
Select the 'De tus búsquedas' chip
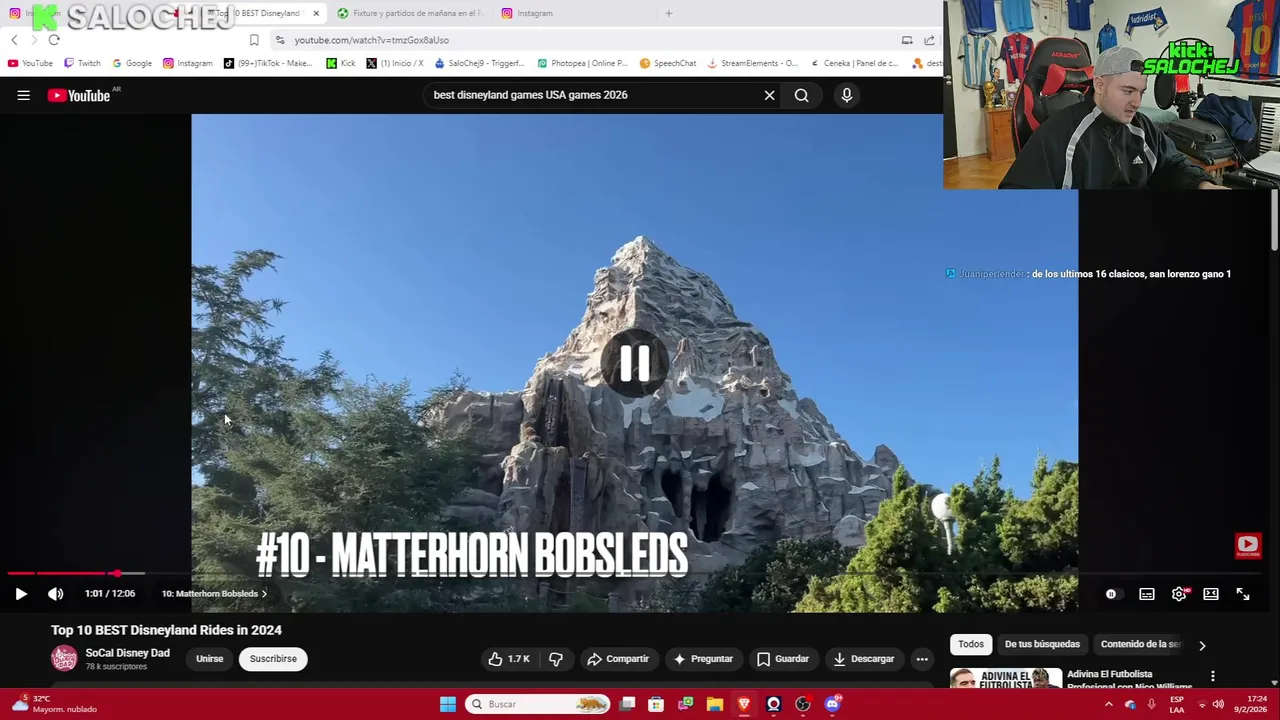click(1042, 644)
